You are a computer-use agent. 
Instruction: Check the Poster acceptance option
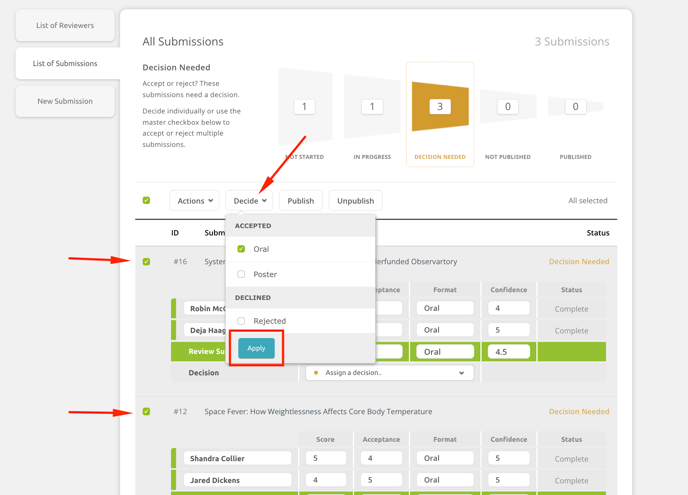pyautogui.click(x=241, y=274)
